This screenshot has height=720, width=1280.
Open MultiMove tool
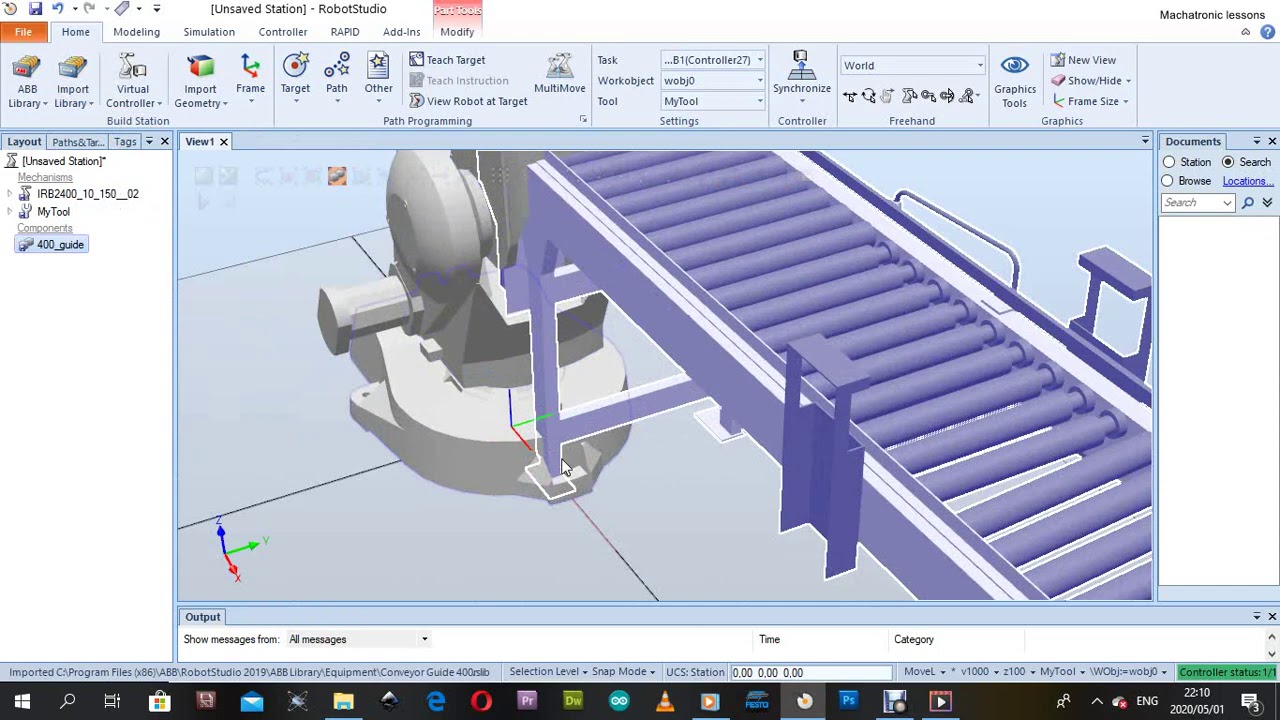[559, 75]
